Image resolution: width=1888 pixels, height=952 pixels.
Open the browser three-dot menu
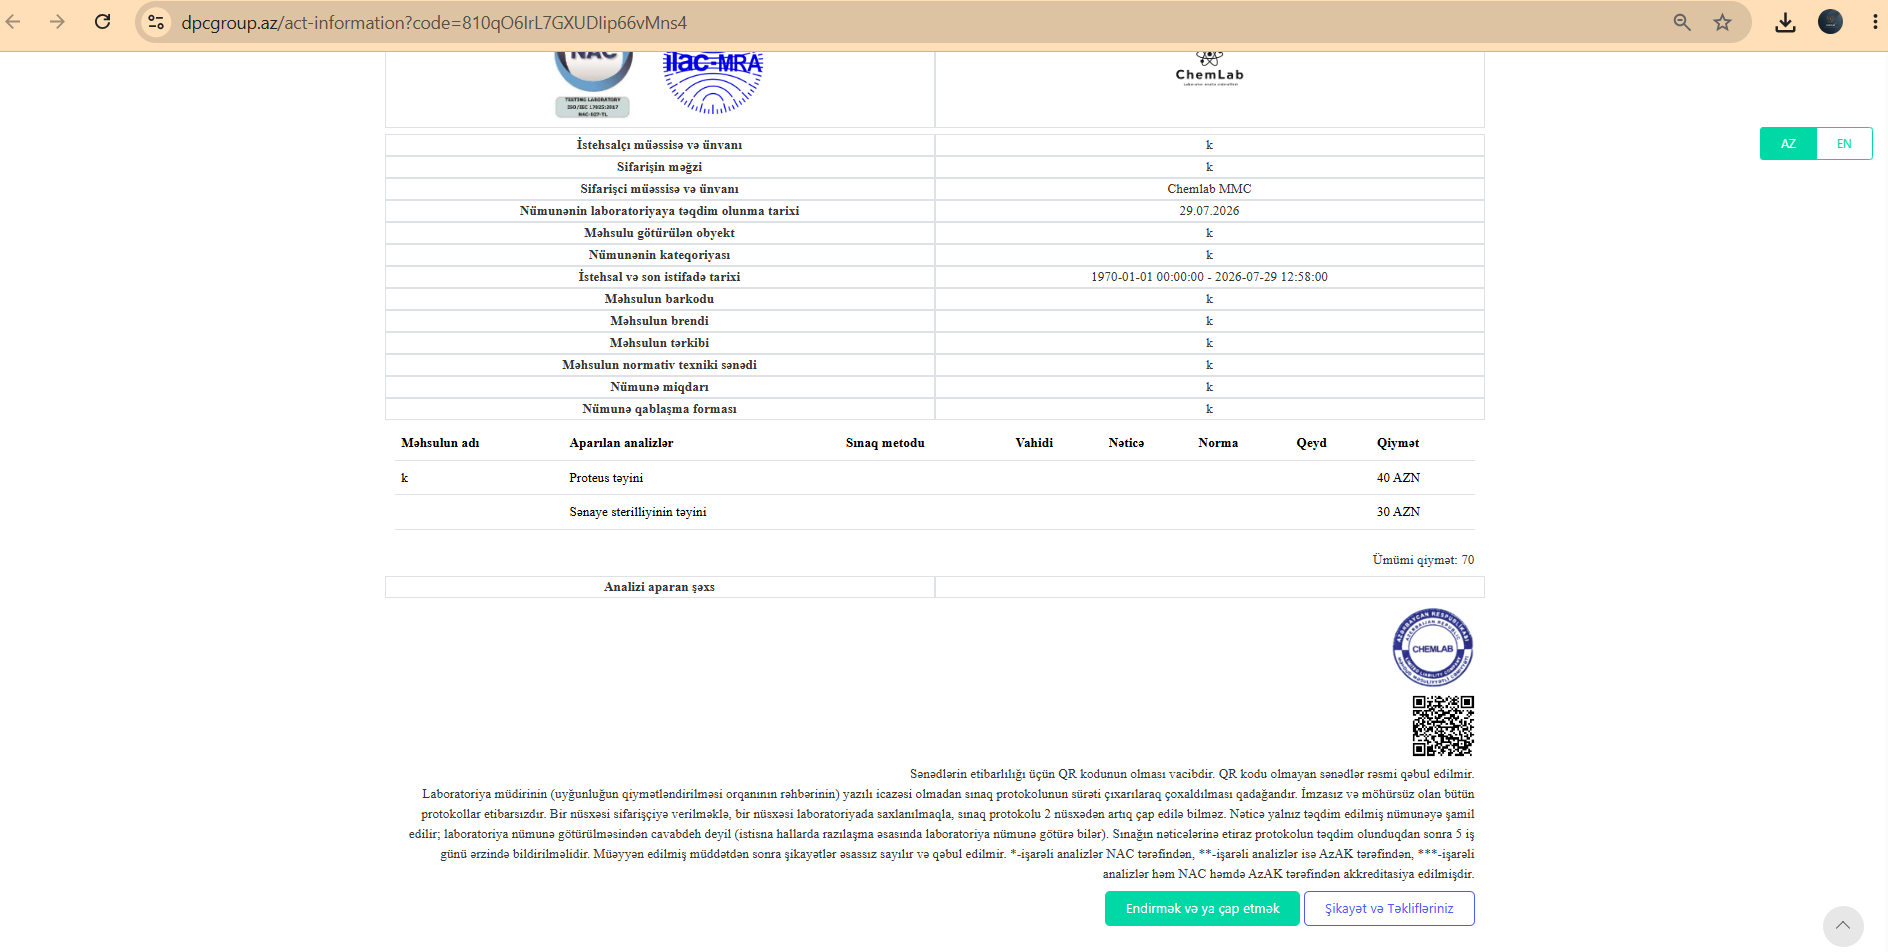click(1874, 22)
